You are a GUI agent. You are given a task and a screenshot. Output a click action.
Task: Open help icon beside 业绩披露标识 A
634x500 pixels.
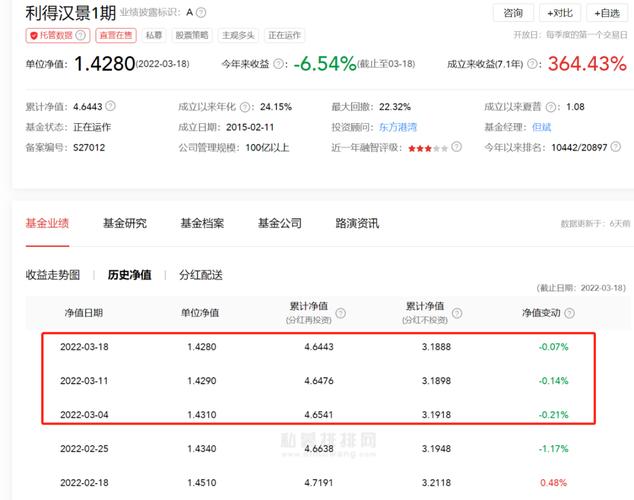coord(201,13)
